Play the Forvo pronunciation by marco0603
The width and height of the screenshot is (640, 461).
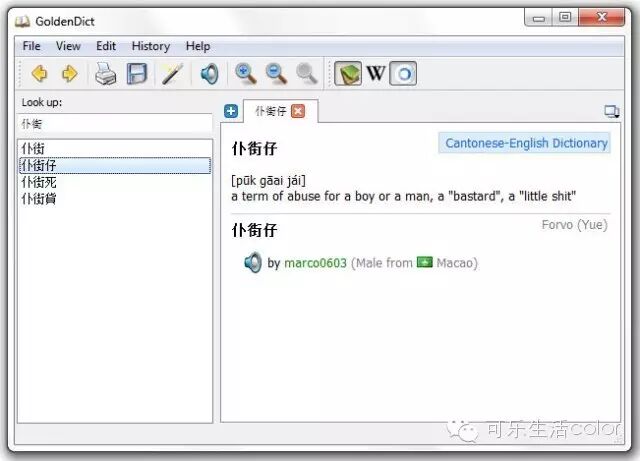(x=253, y=263)
